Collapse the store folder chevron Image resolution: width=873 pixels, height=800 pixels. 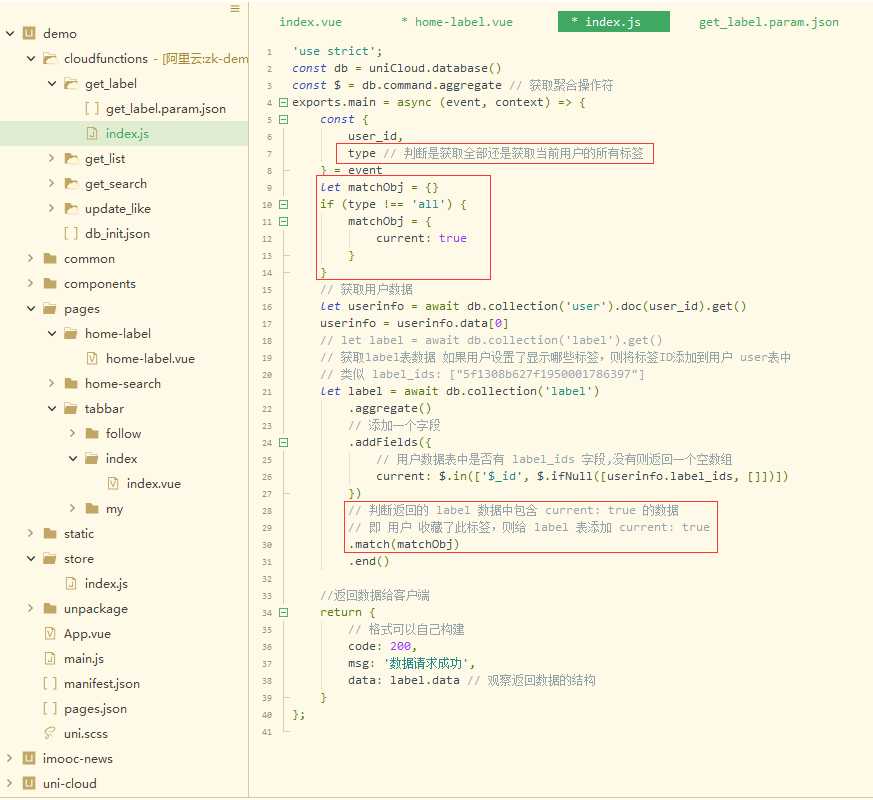click(x=31, y=558)
